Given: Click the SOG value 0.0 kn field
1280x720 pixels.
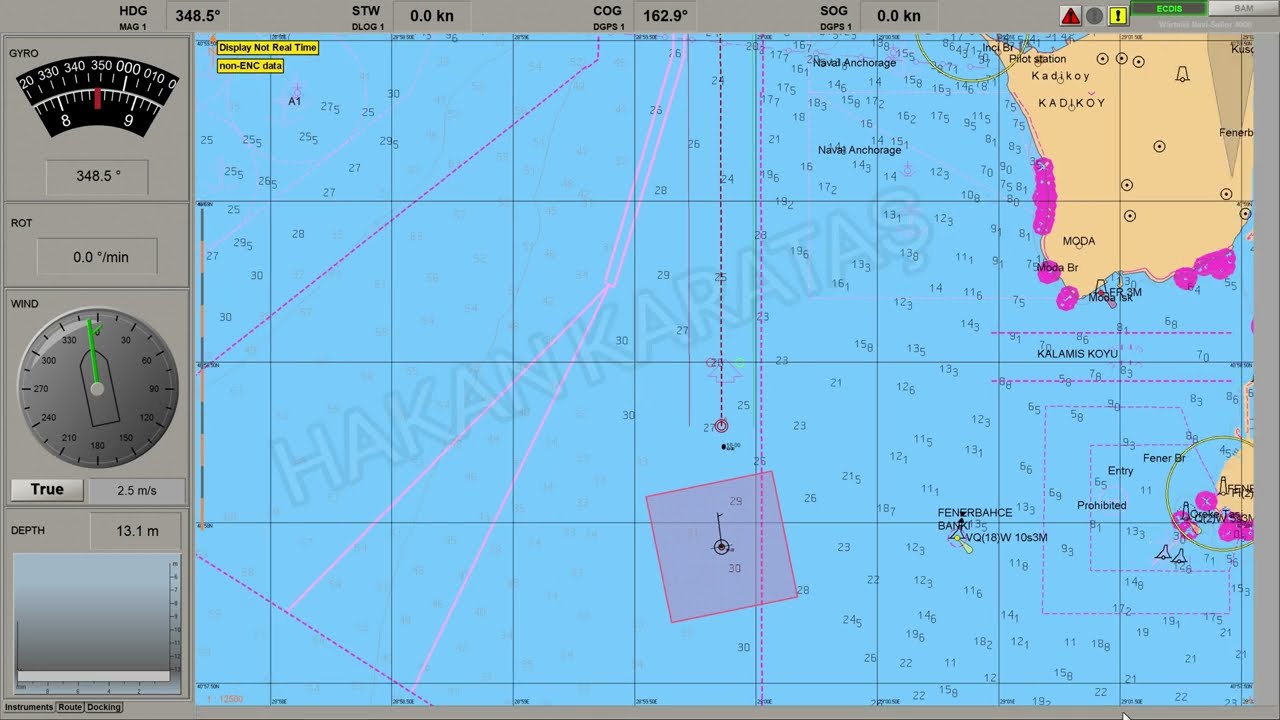Looking at the screenshot, I should (x=899, y=16).
